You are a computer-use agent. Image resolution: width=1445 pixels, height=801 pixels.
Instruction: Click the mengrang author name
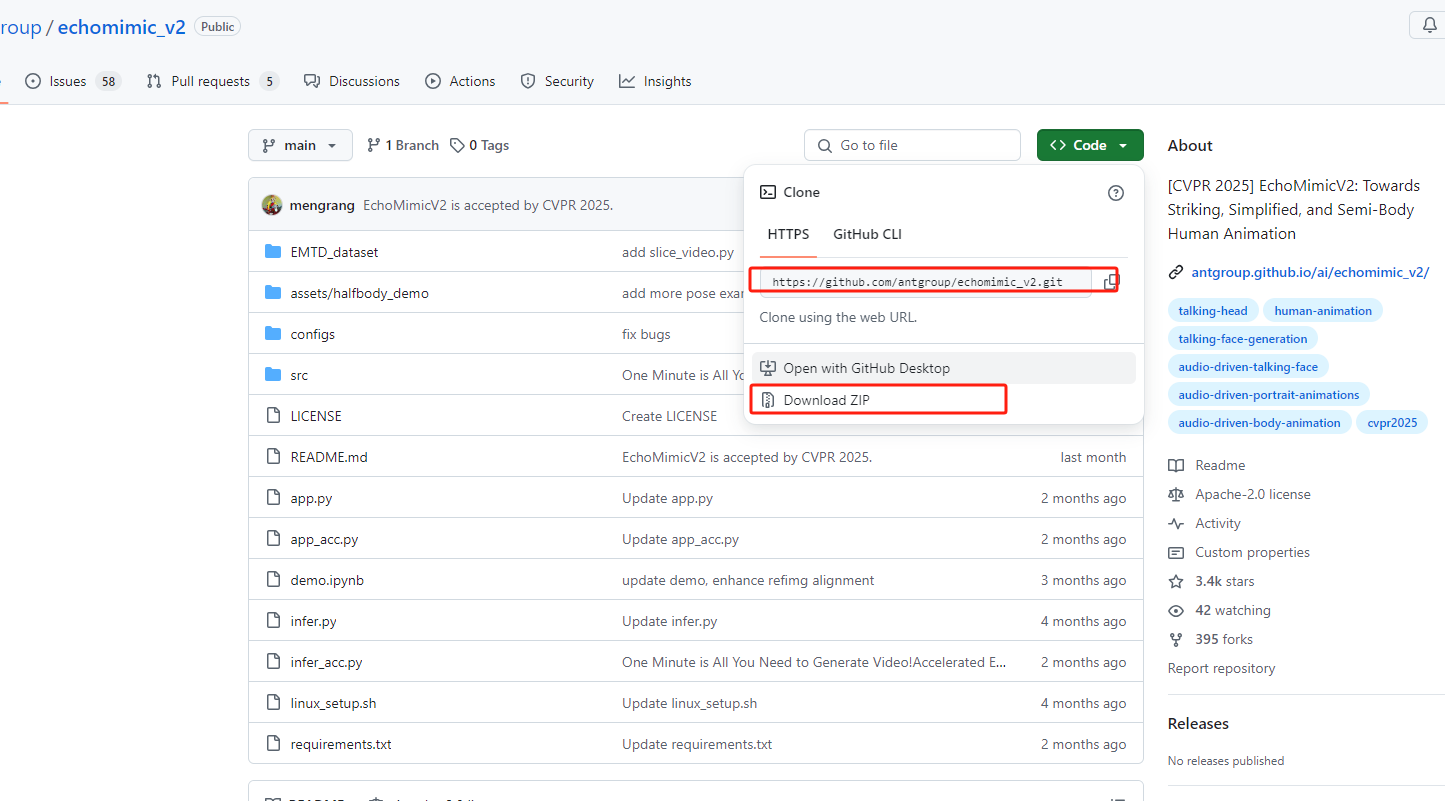click(x=322, y=205)
